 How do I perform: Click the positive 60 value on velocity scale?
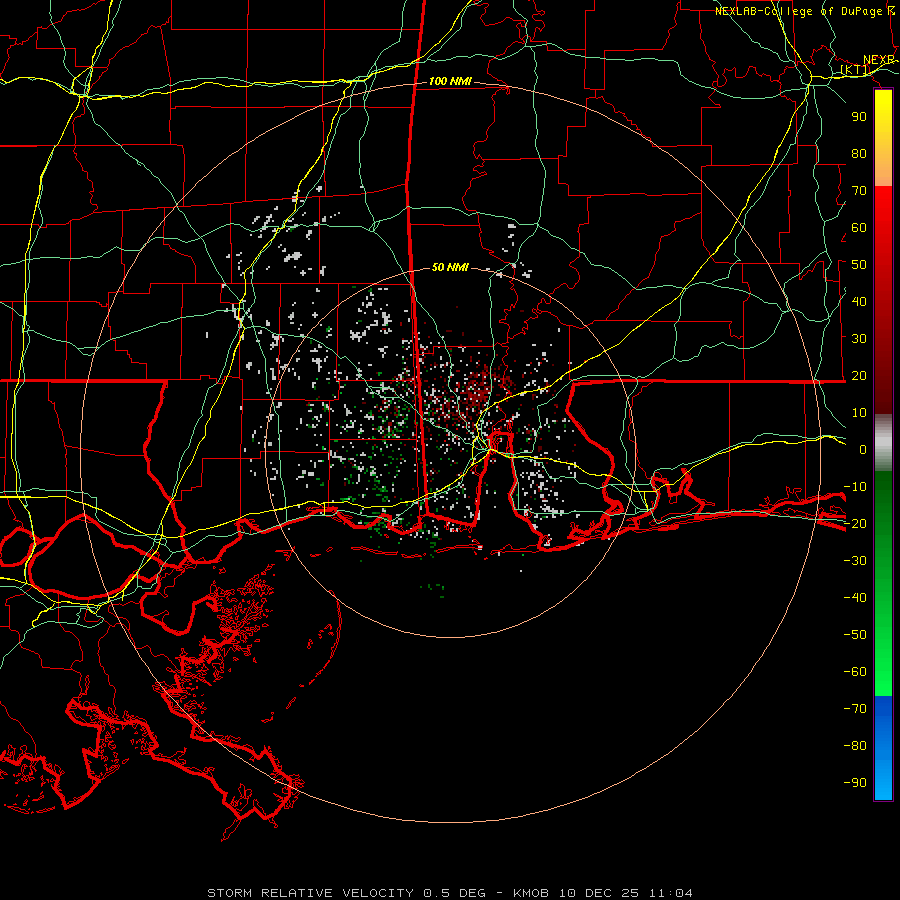[859, 228]
